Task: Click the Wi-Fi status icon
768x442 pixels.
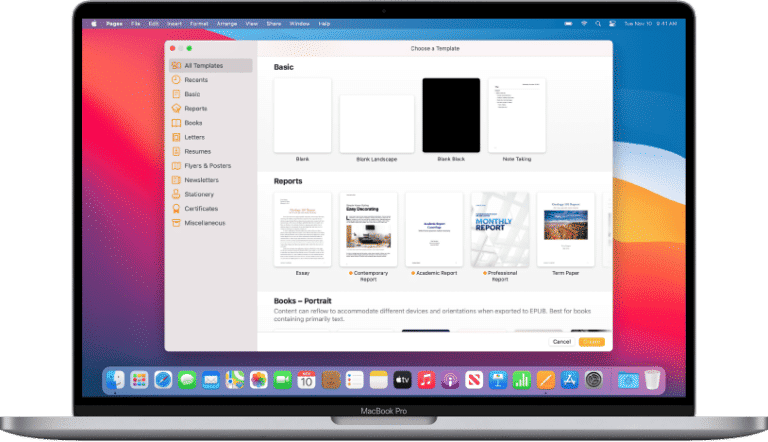Action: pyautogui.click(x=584, y=24)
